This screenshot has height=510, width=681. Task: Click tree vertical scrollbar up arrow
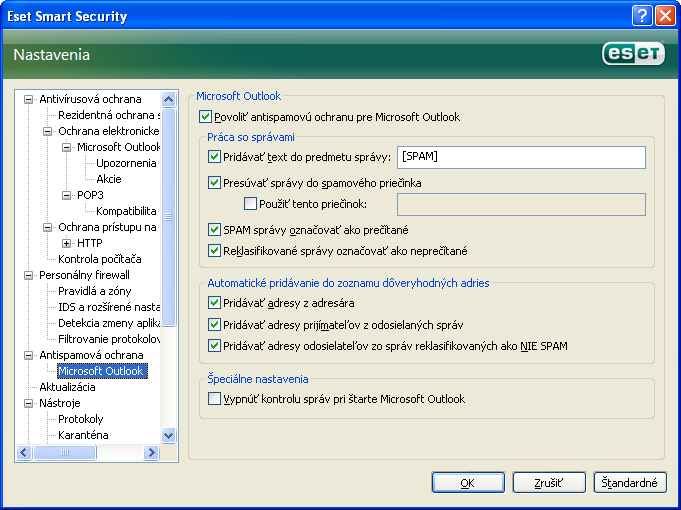pyautogui.click(x=169, y=99)
